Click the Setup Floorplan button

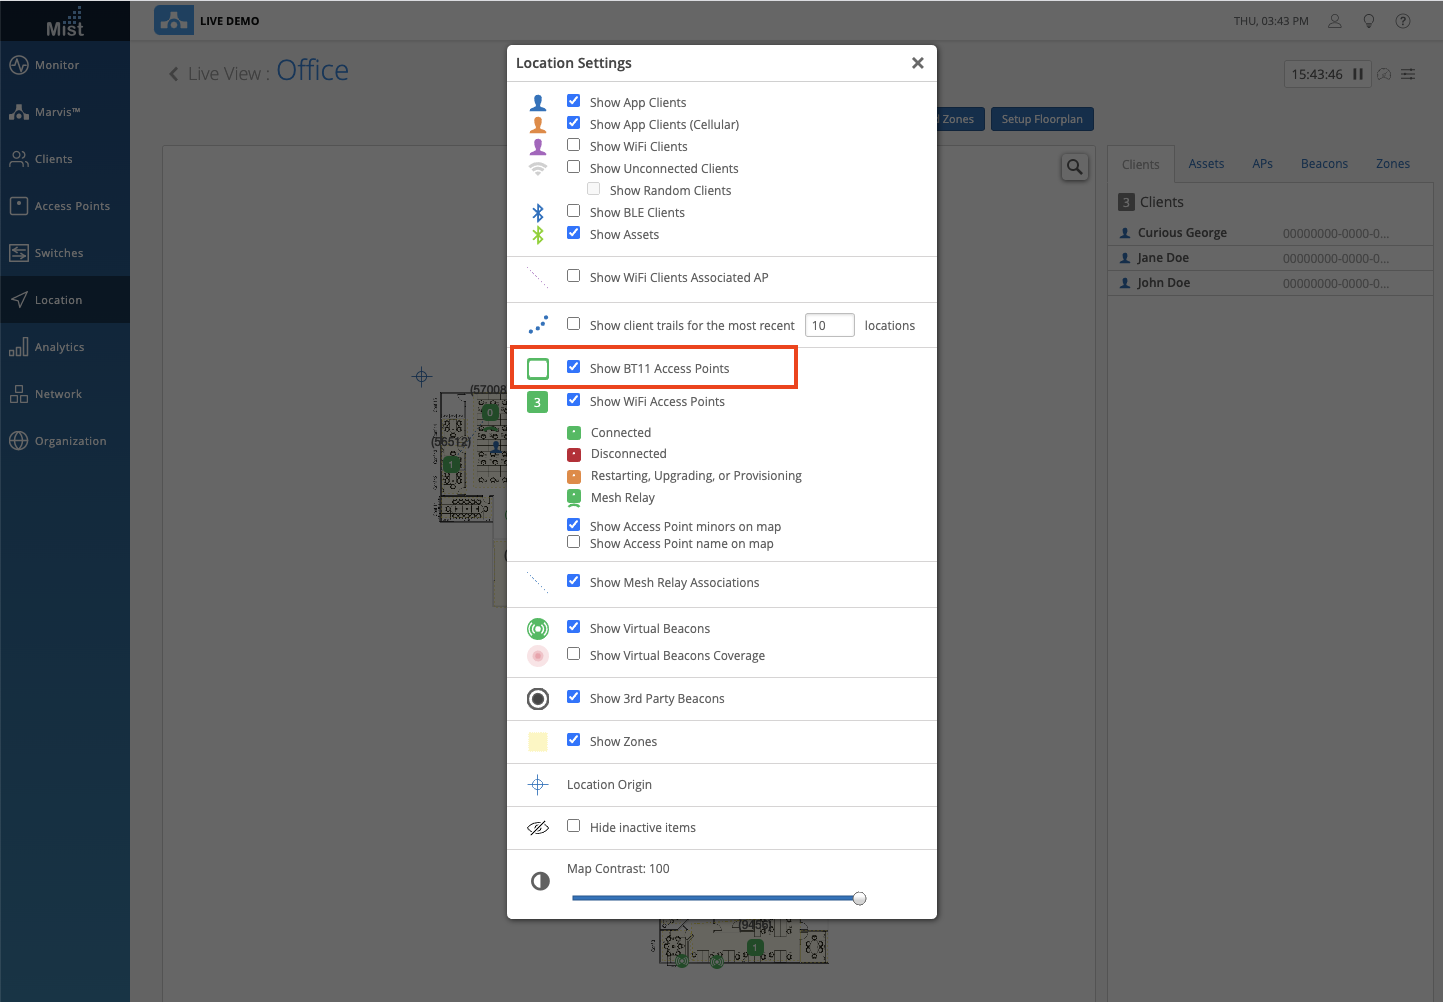pos(1042,119)
